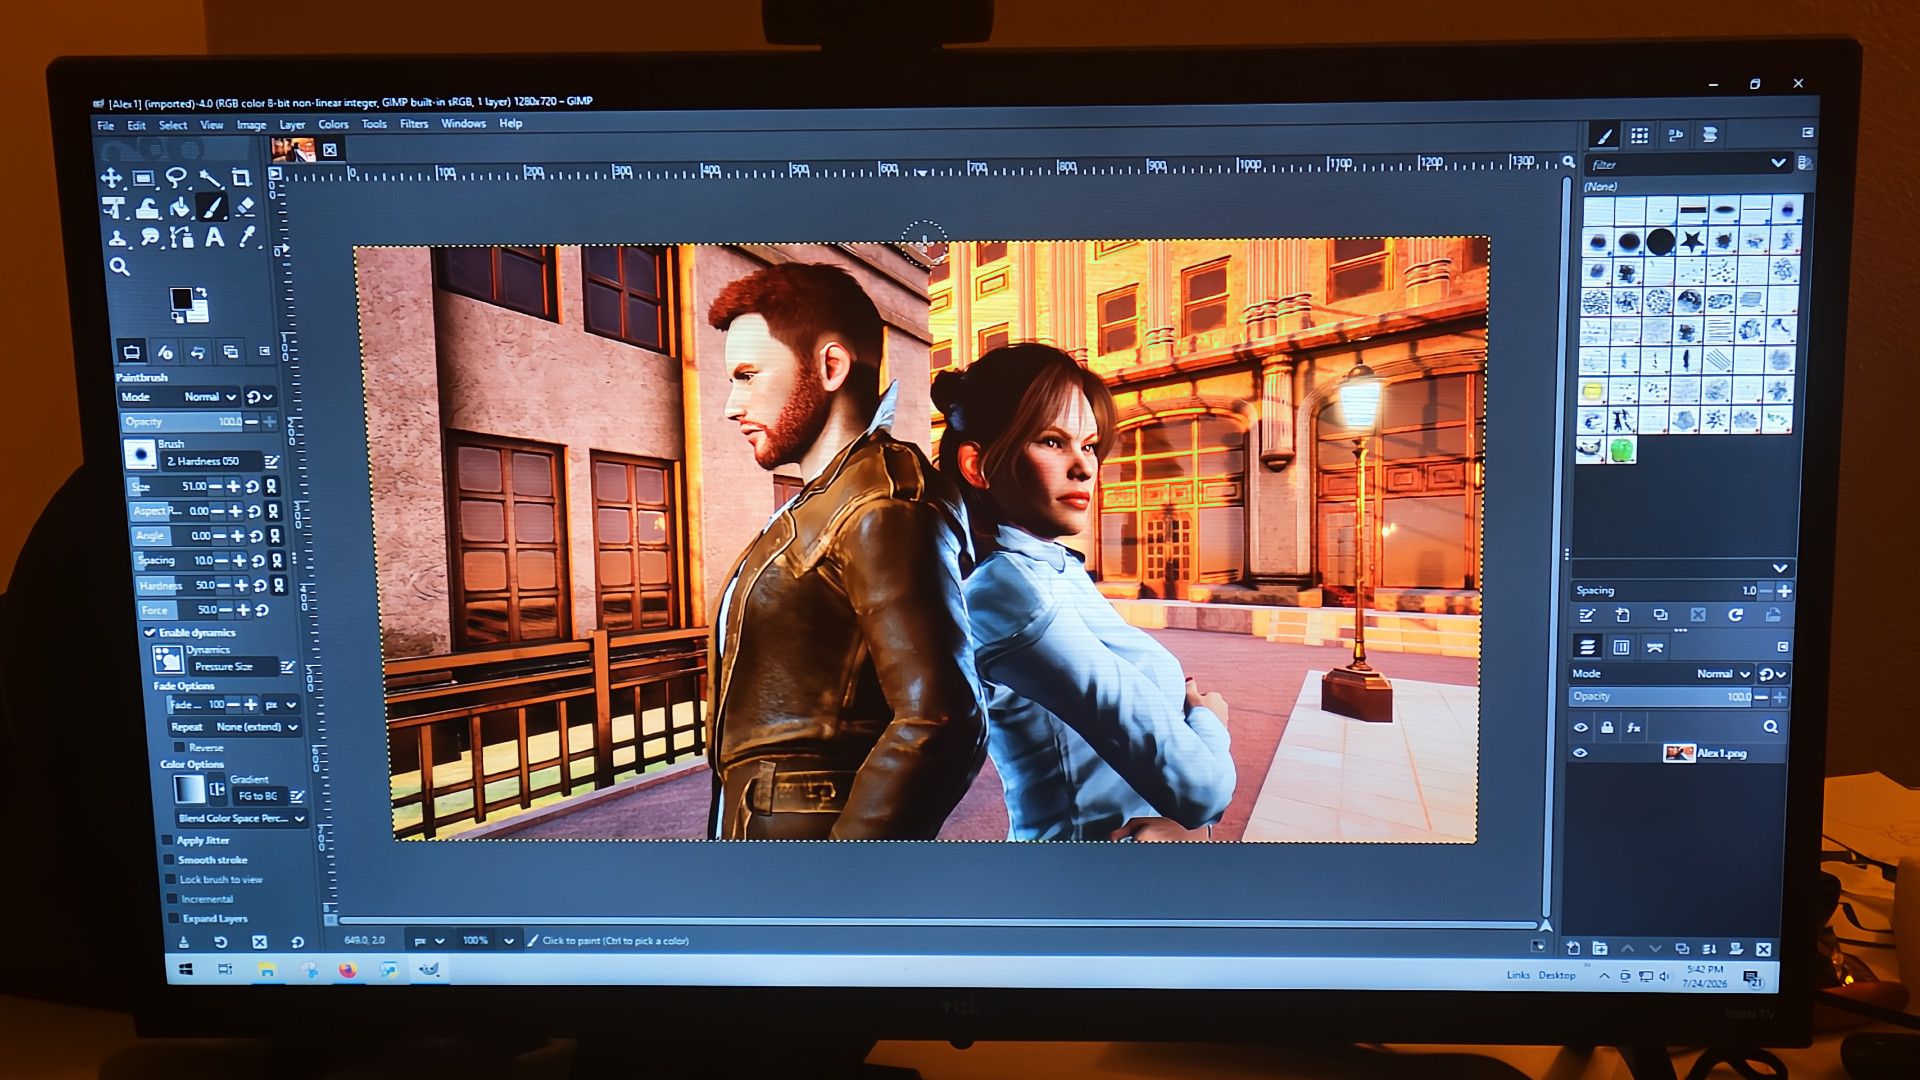The height and width of the screenshot is (1080, 1920).
Task: Open the Select menu
Action: coord(173,125)
